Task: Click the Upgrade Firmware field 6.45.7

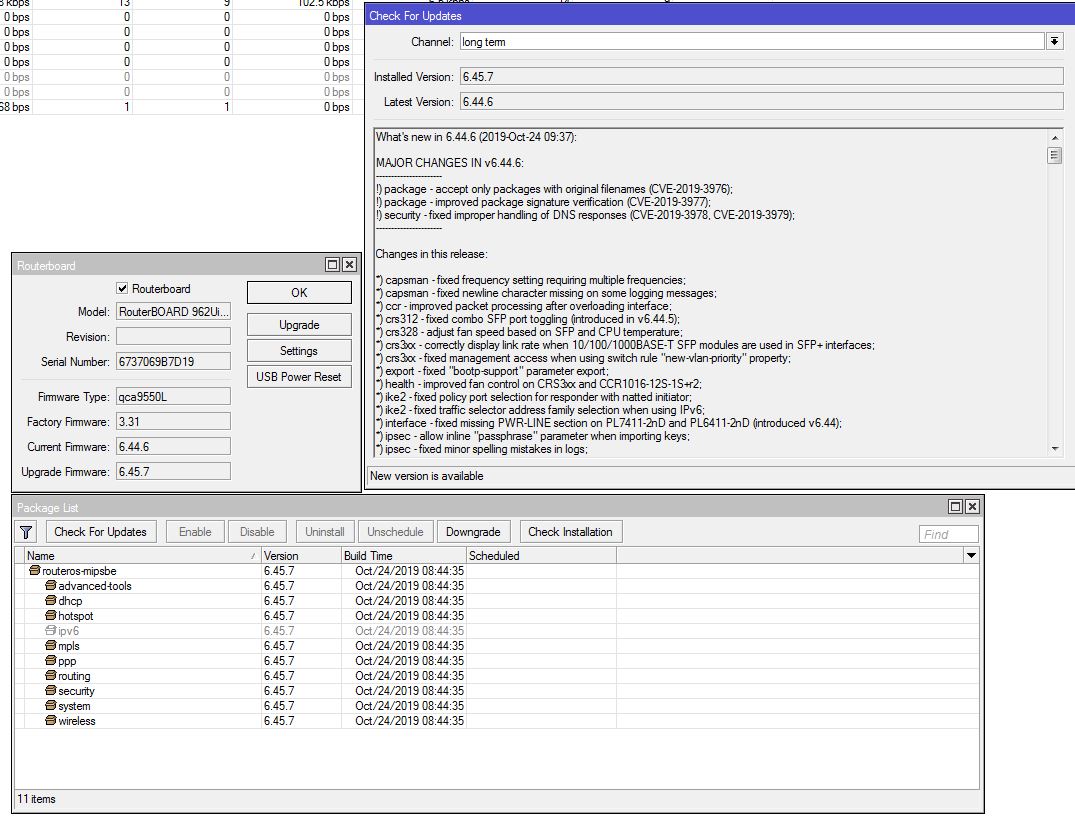Action: 173,472
